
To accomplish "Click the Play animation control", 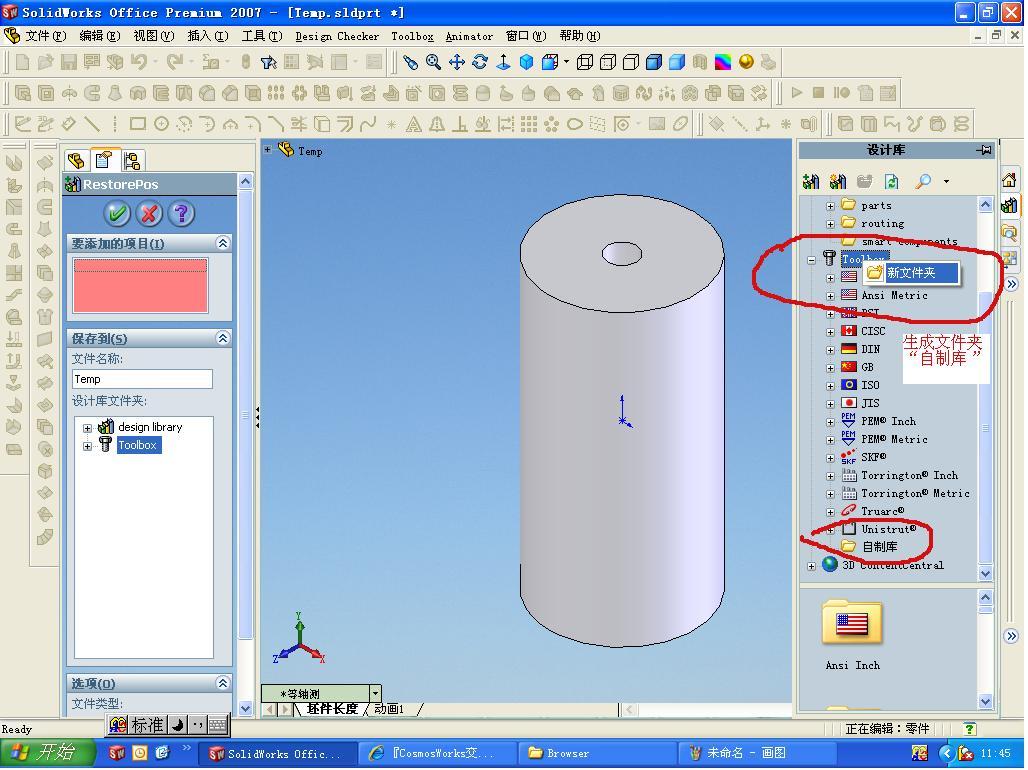I will click(x=797, y=93).
